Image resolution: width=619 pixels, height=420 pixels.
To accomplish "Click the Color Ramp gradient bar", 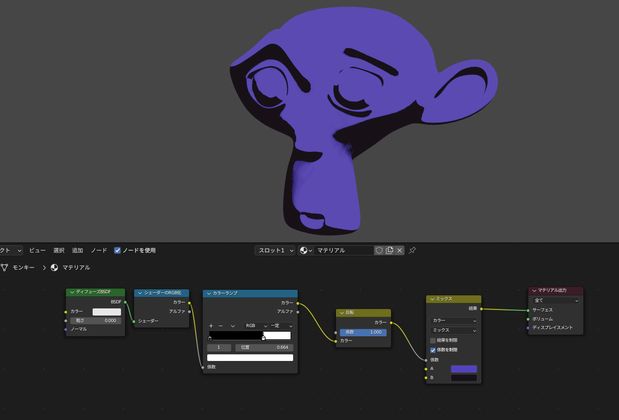I will [249, 335].
